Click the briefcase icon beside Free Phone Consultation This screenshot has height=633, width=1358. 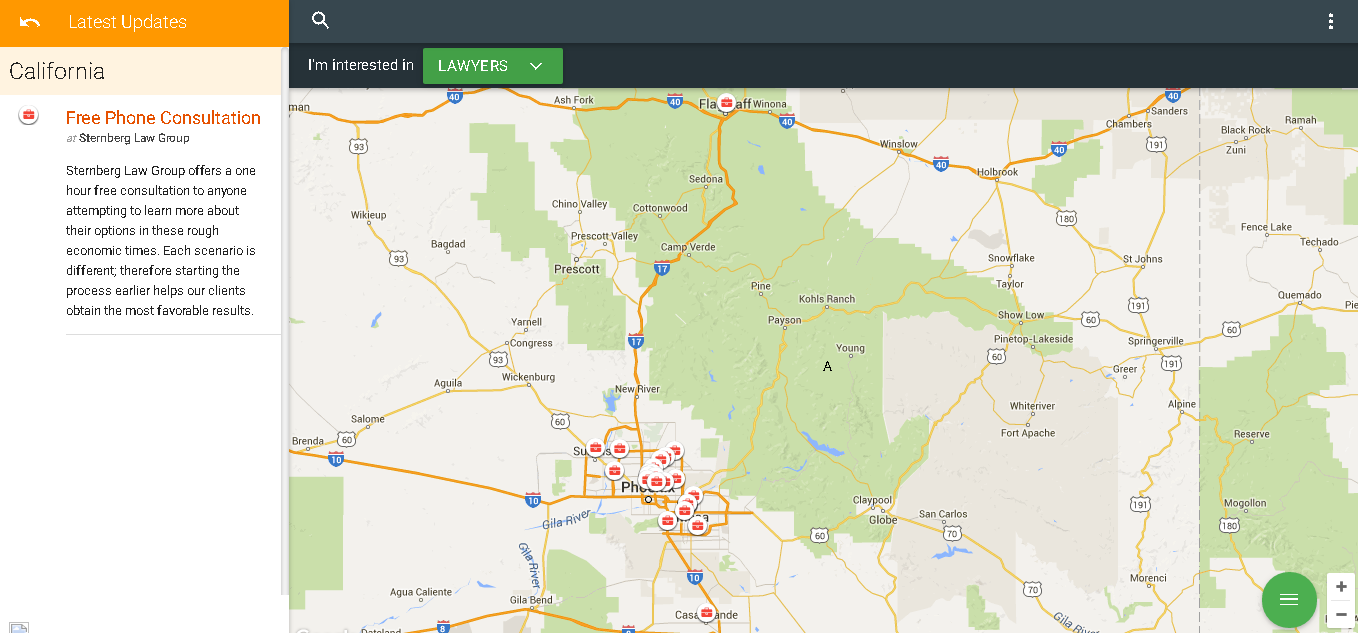tap(28, 116)
